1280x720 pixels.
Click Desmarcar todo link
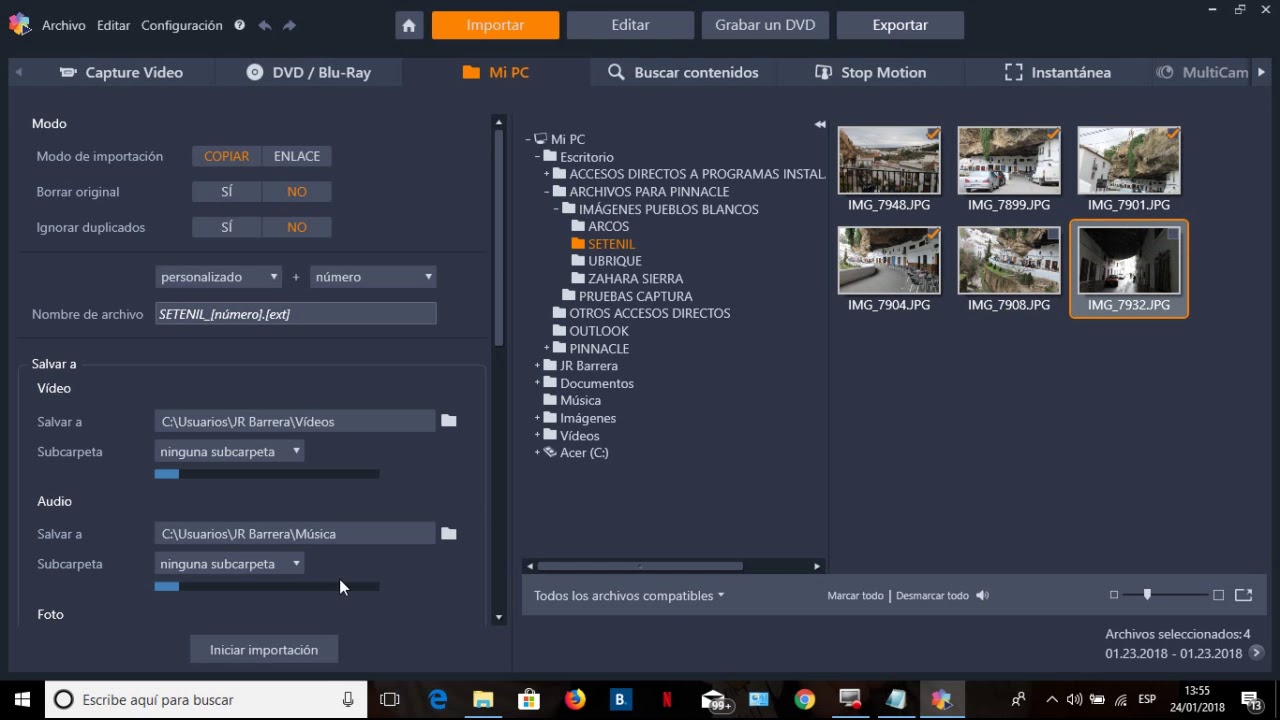932,595
